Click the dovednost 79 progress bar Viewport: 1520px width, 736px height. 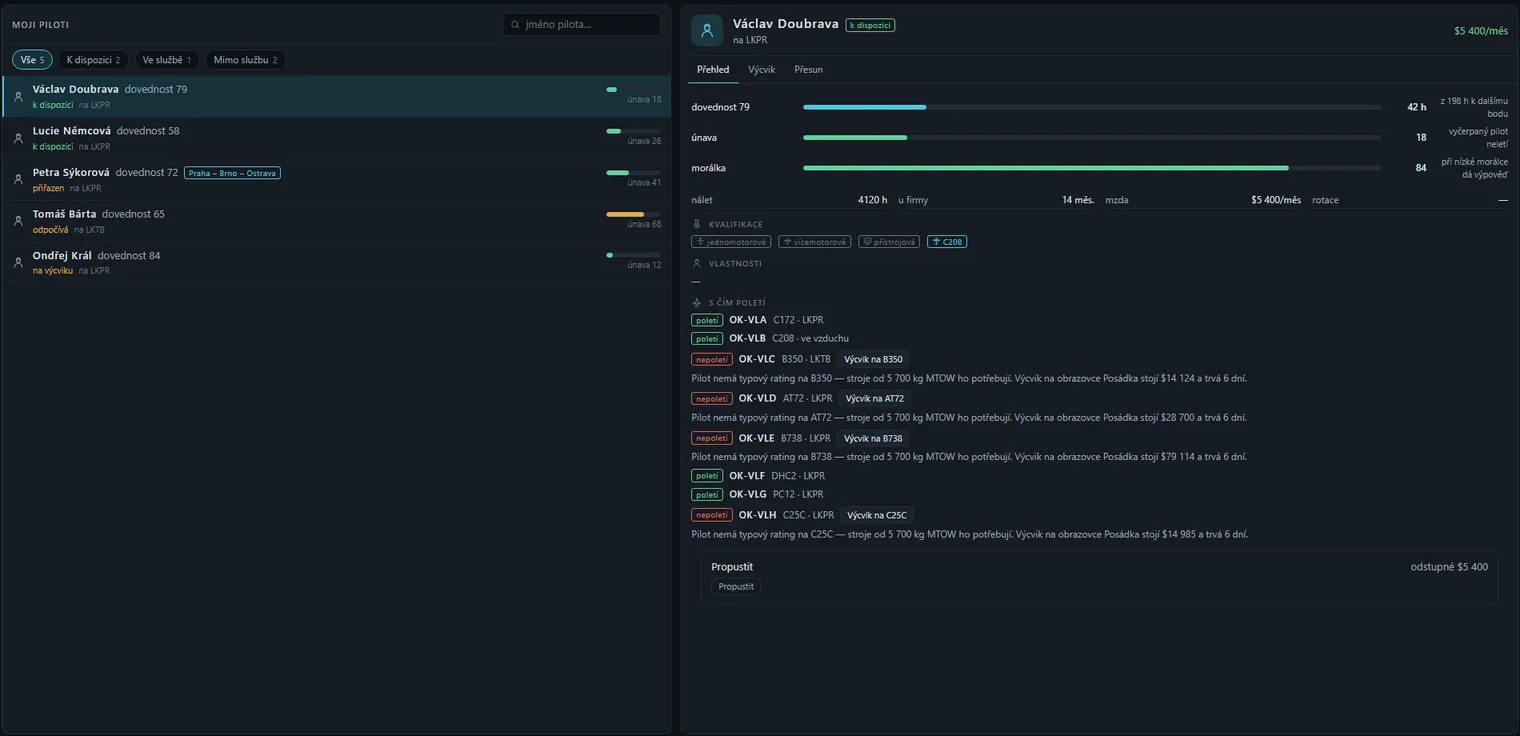point(1092,107)
